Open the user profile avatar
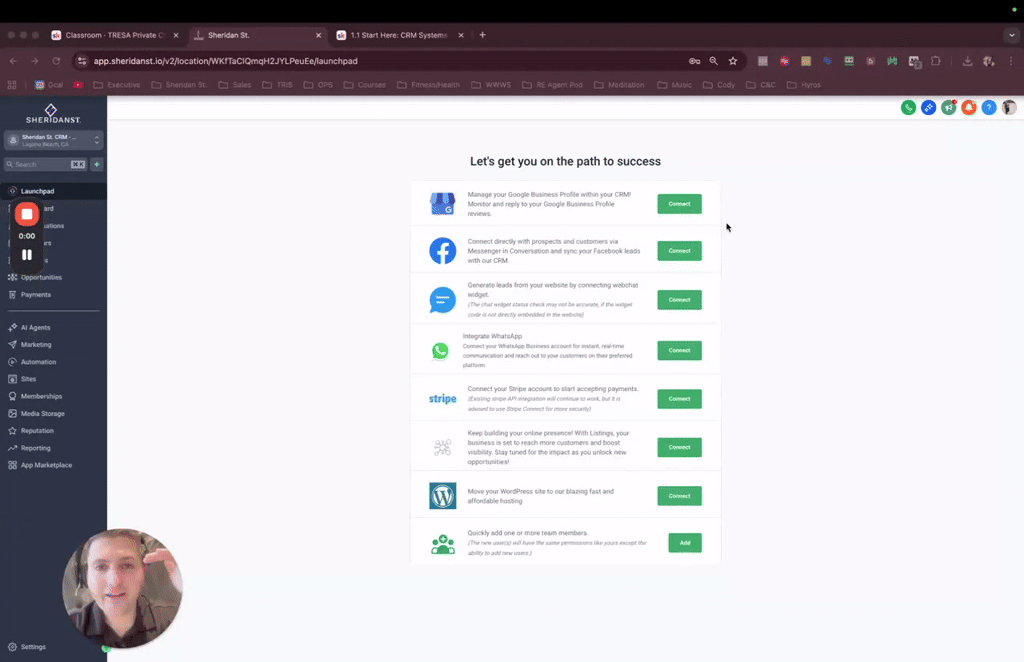Screen dimensions: 1024x662 click(1010, 108)
